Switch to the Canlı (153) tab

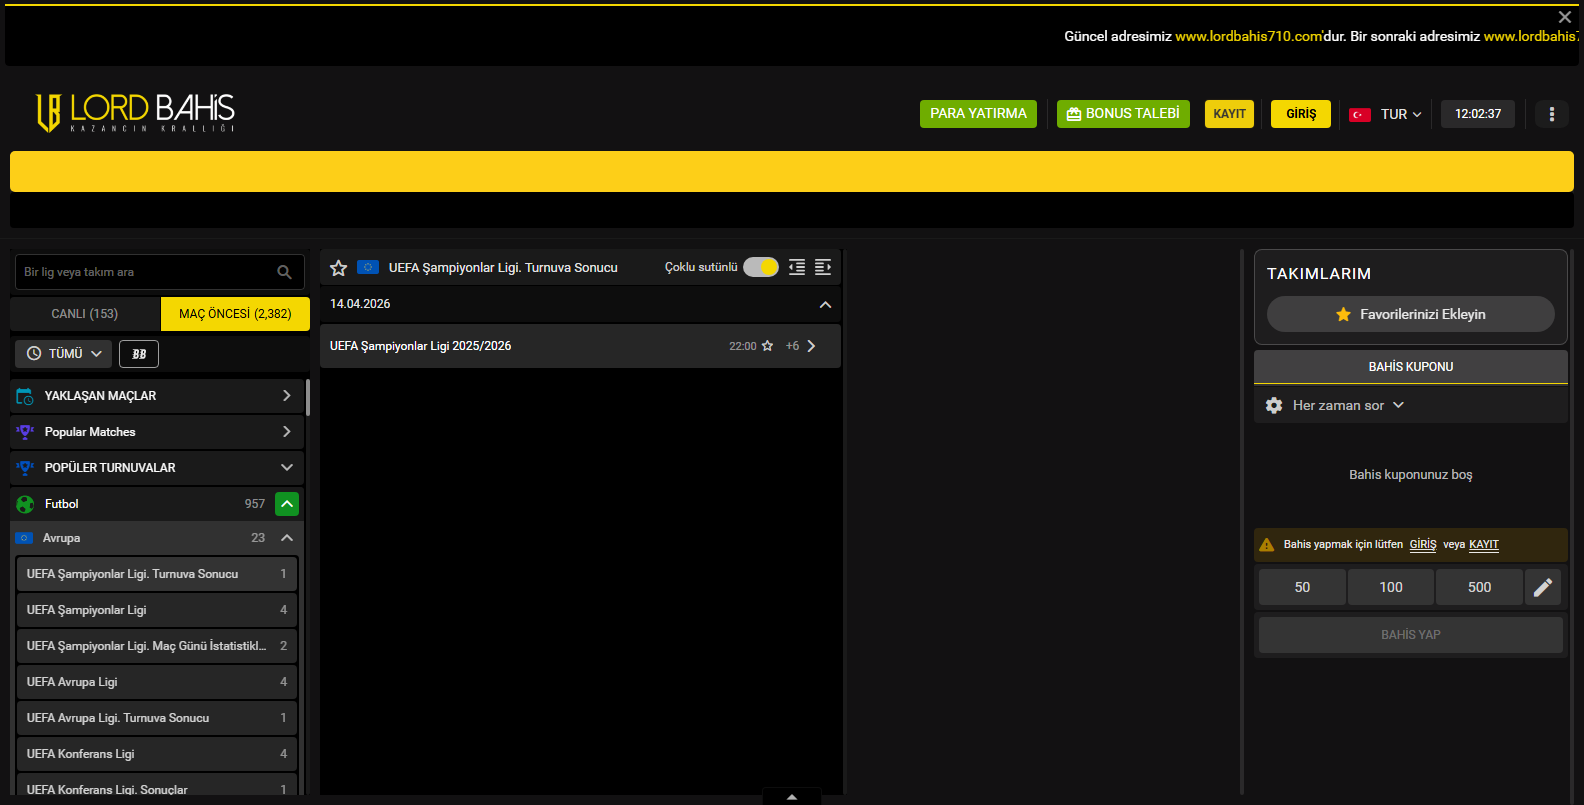pos(85,314)
